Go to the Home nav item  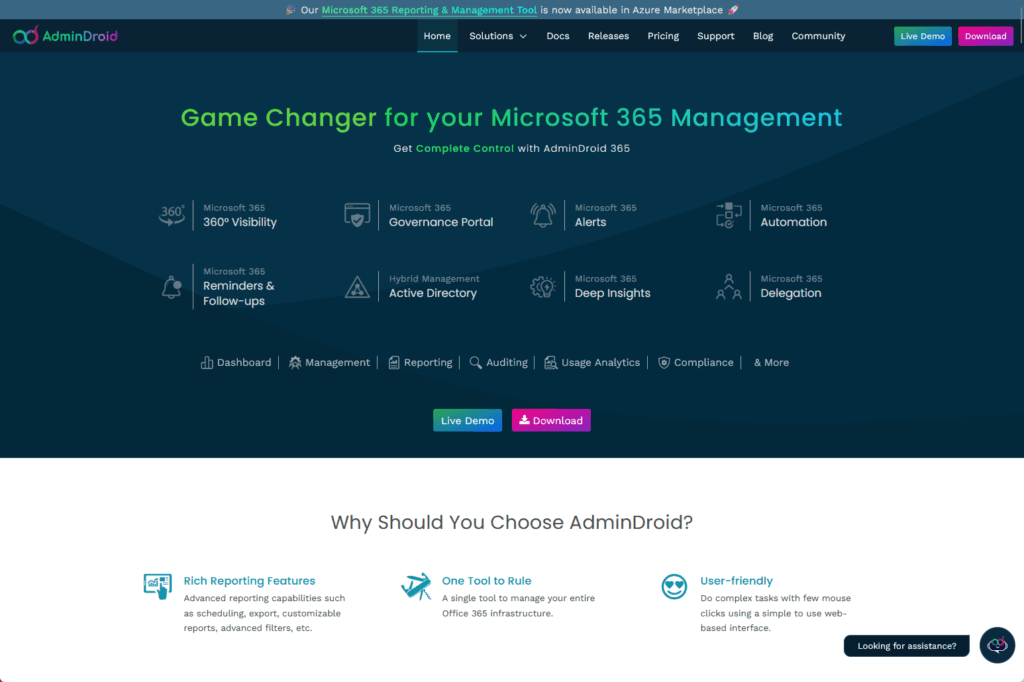coord(437,36)
